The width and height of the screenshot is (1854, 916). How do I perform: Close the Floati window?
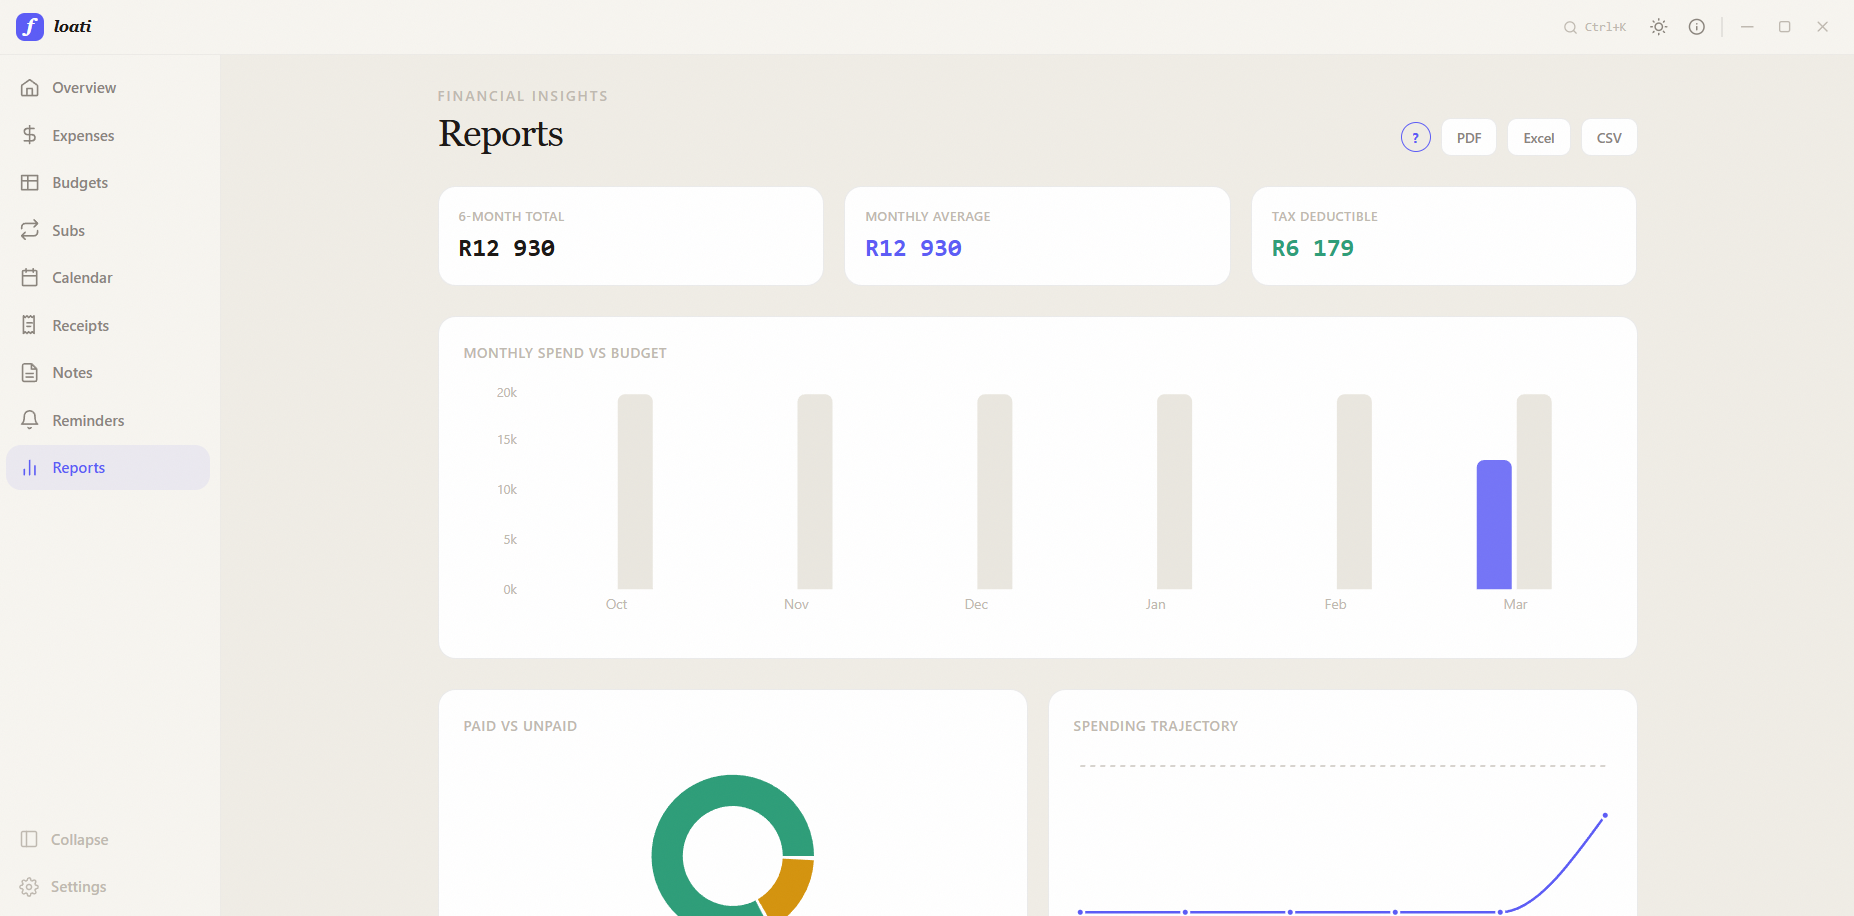1823,27
